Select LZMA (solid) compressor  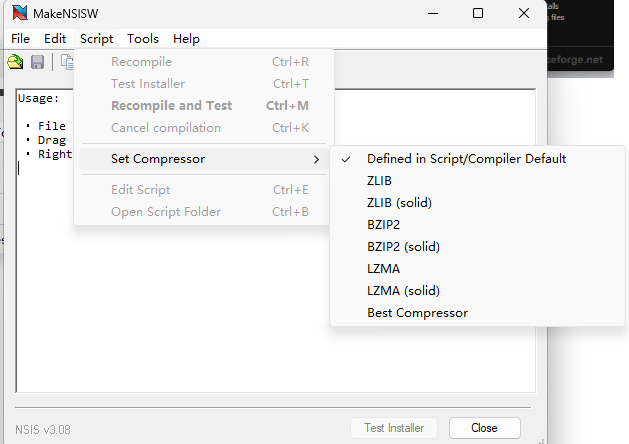click(477, 291)
